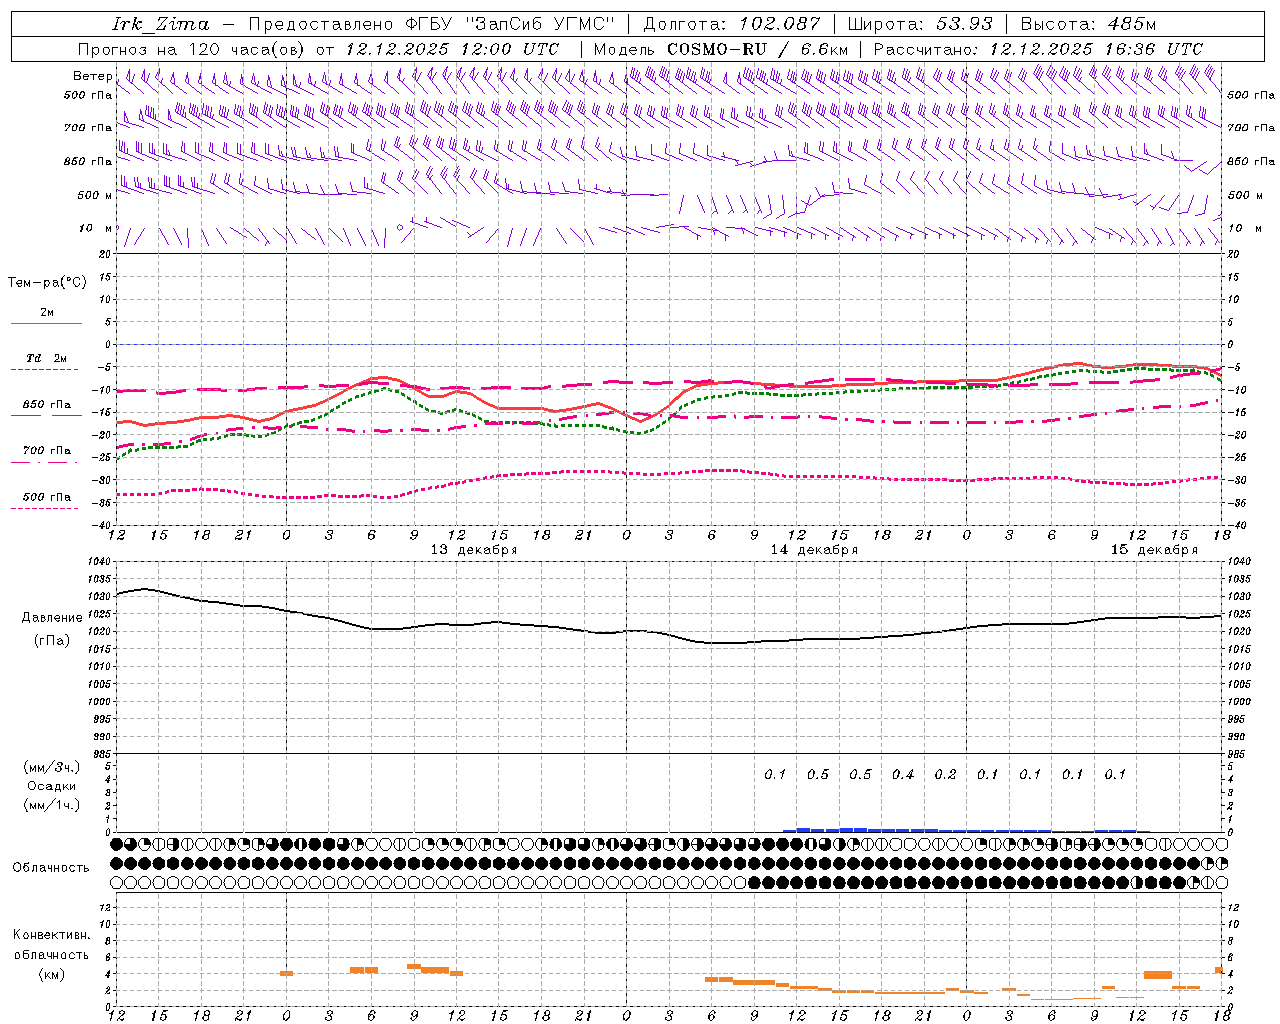Click the '13 декабря' date label

point(474,550)
